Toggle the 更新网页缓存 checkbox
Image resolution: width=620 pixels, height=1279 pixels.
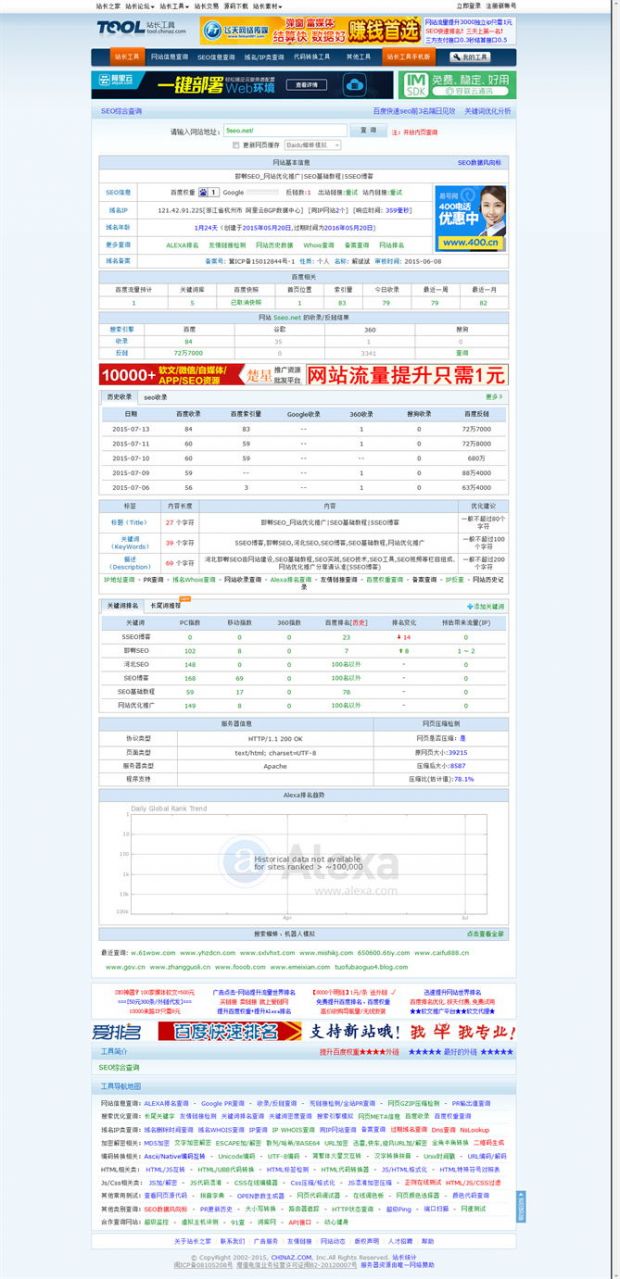tap(236, 145)
